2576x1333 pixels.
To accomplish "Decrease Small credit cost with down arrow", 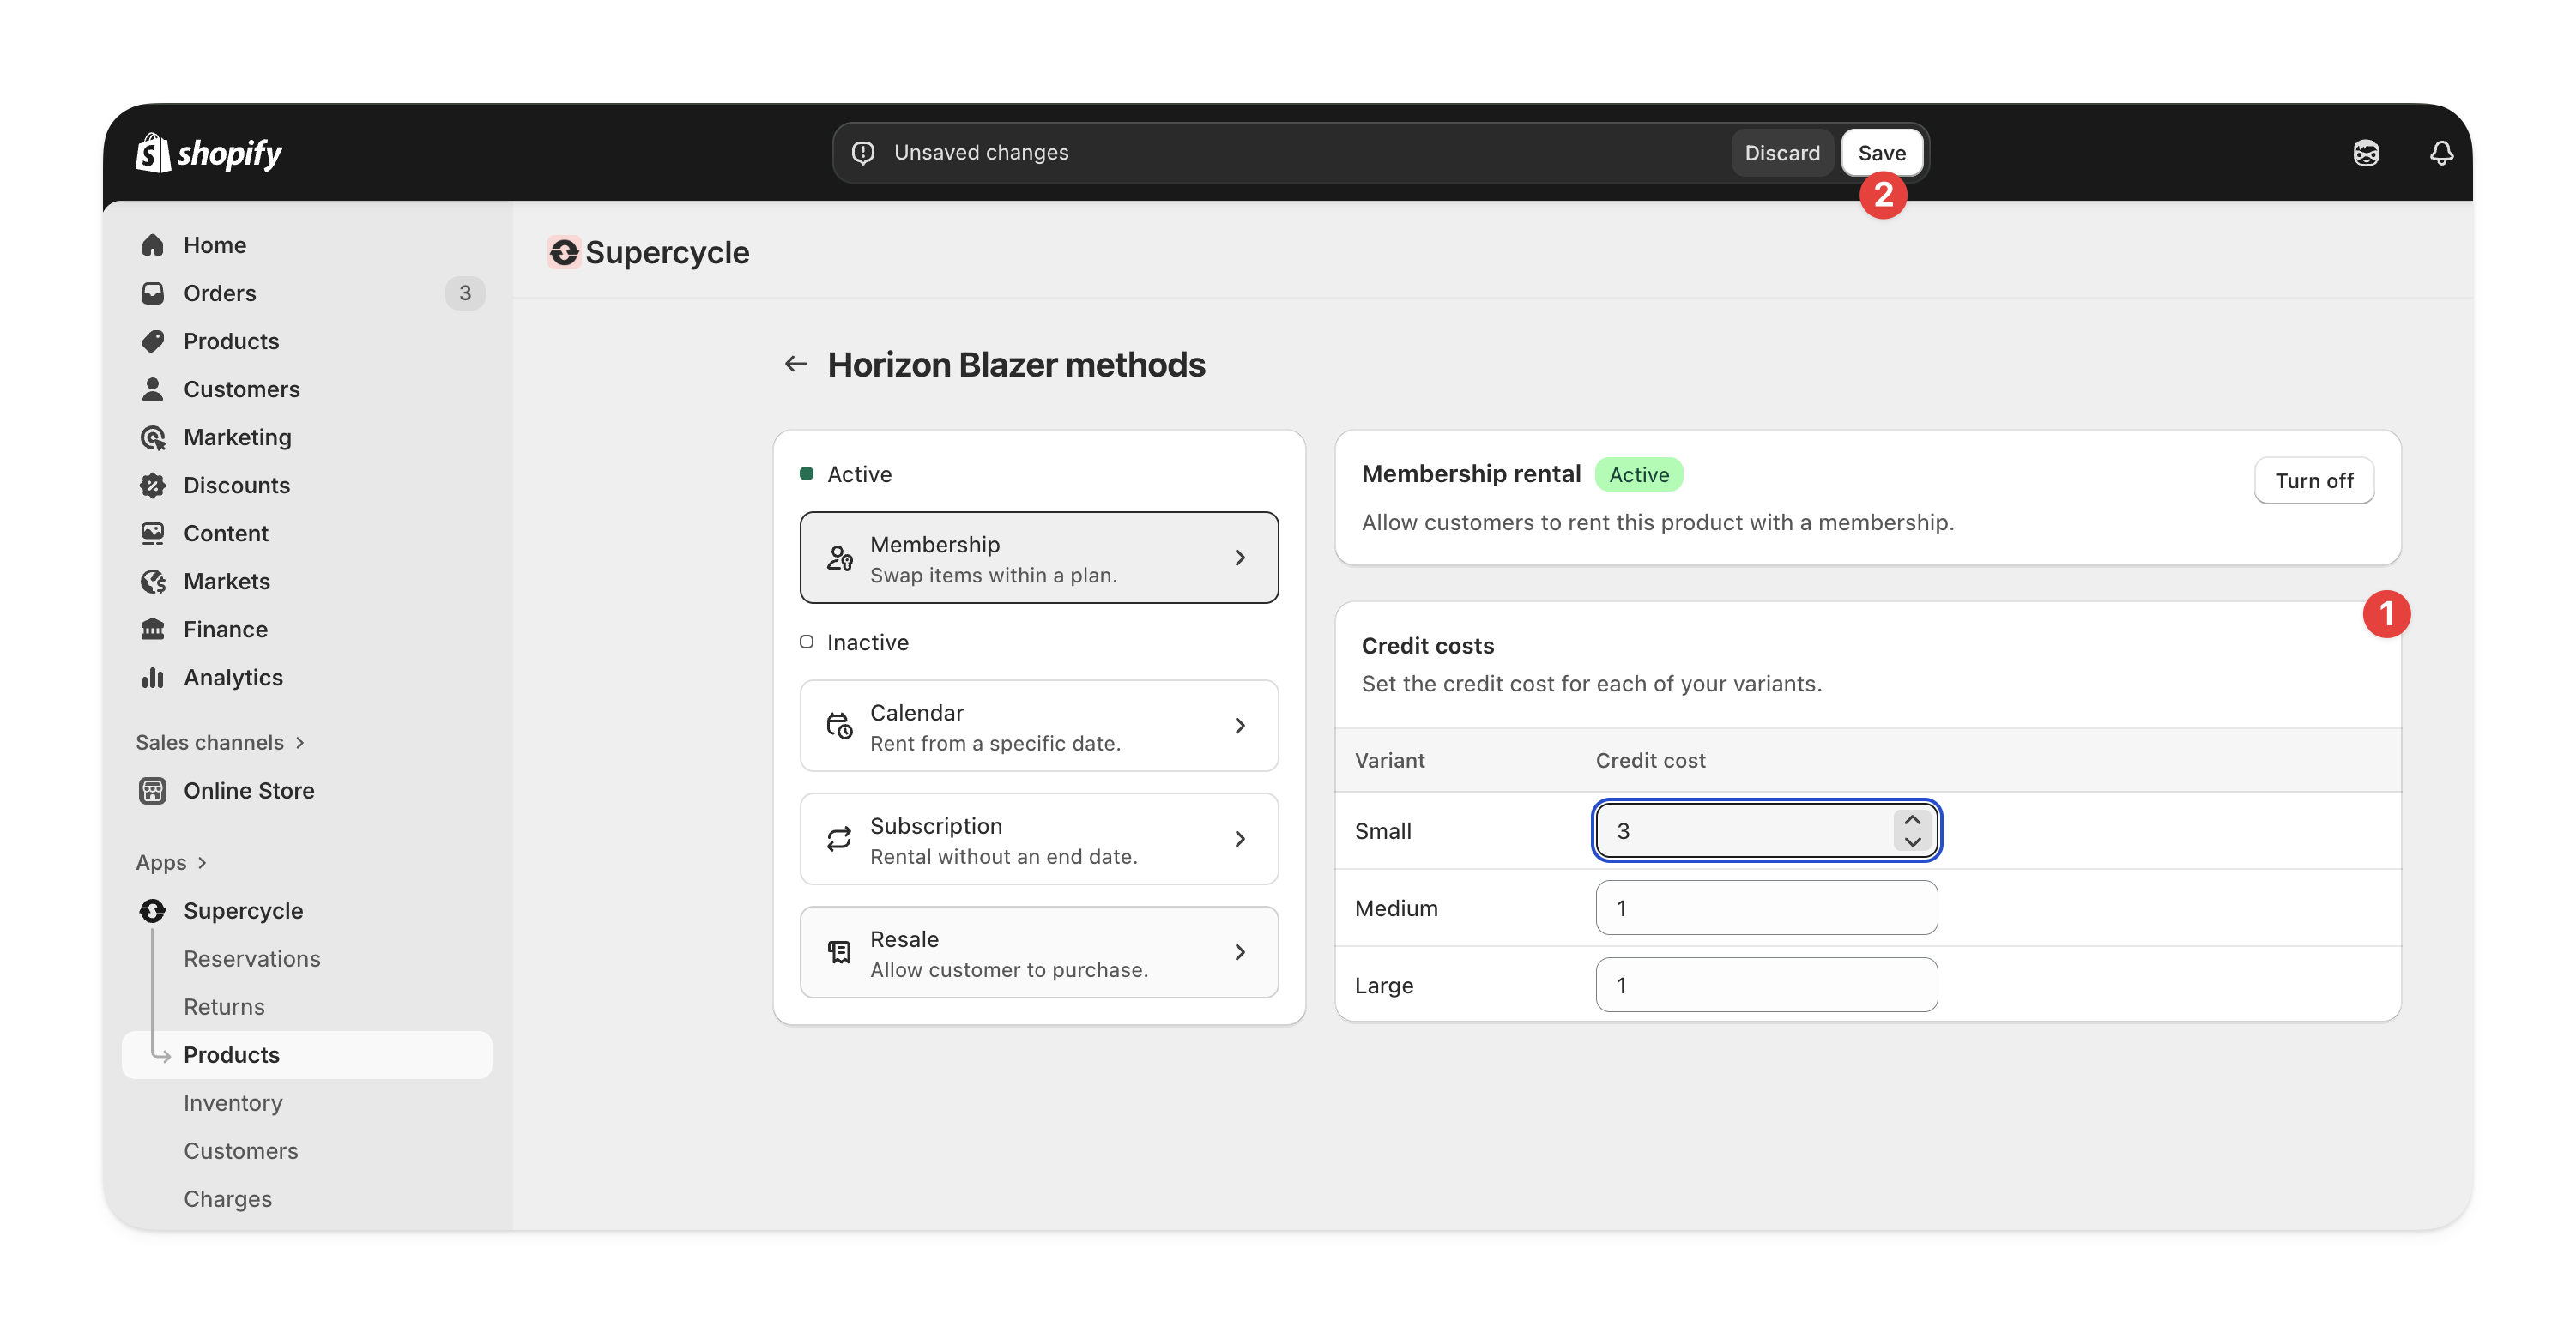I will pos(1912,842).
